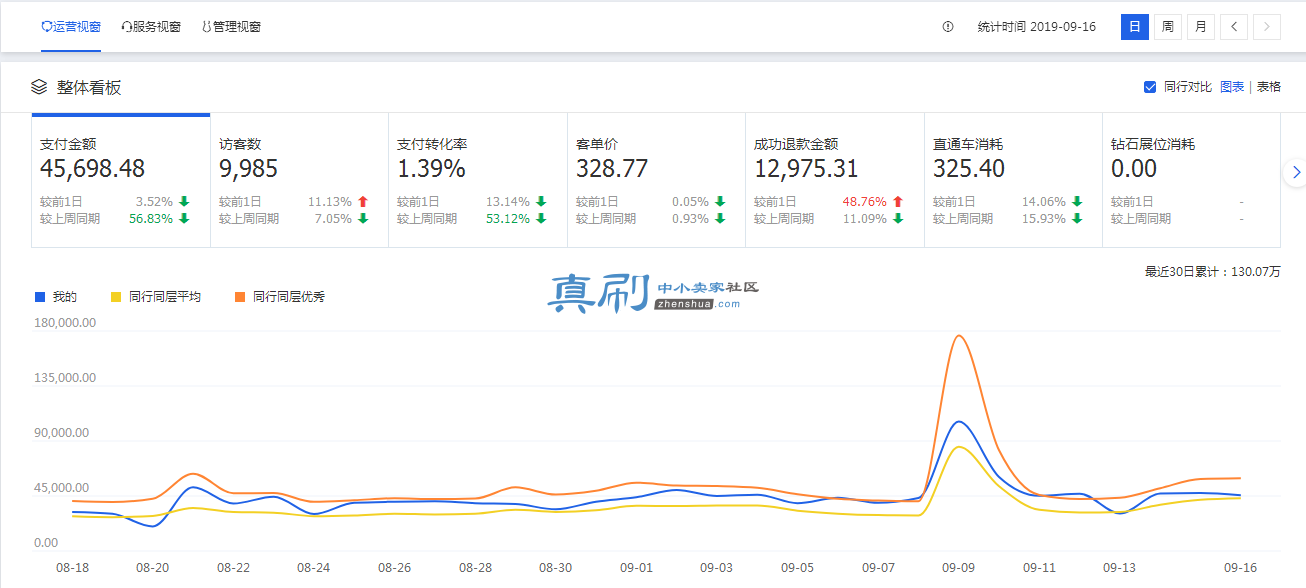Click the 整体看板 layers icon
Image resolution: width=1306 pixels, height=588 pixels.
(39, 87)
